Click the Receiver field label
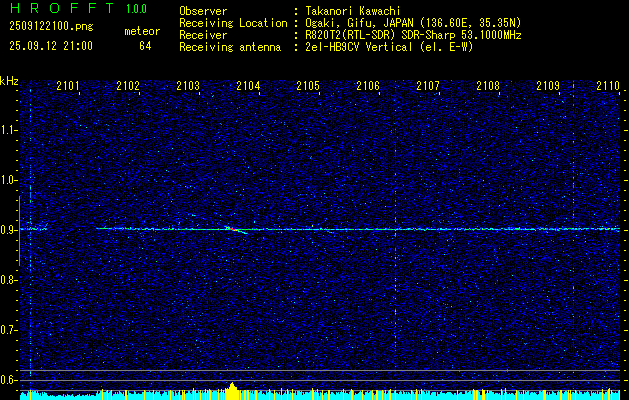The height and width of the screenshot is (400, 629). [x=203, y=35]
